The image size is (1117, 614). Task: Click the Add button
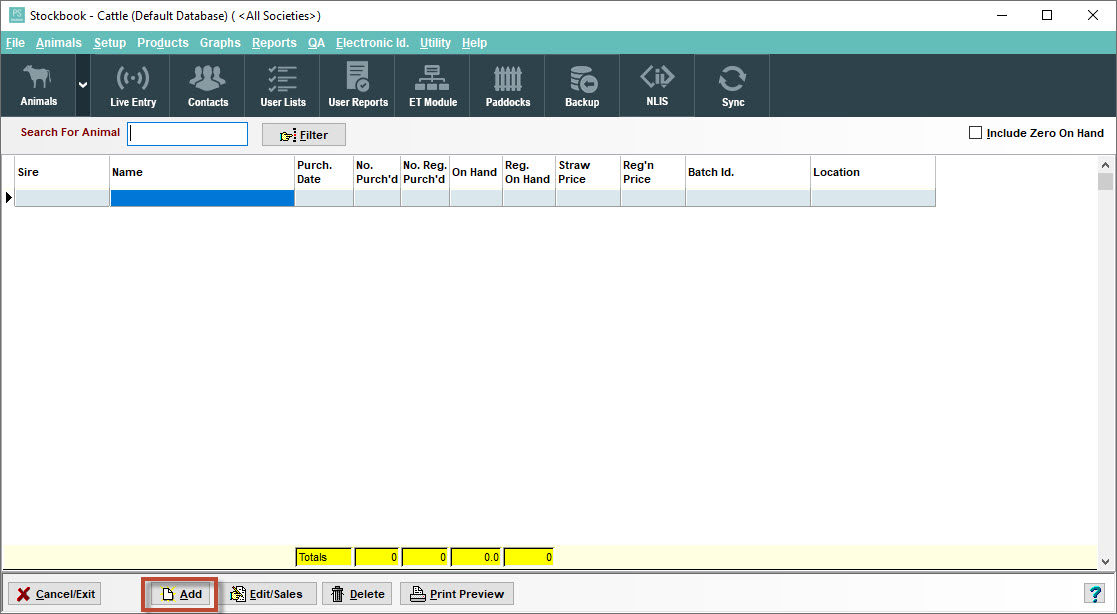[180, 594]
